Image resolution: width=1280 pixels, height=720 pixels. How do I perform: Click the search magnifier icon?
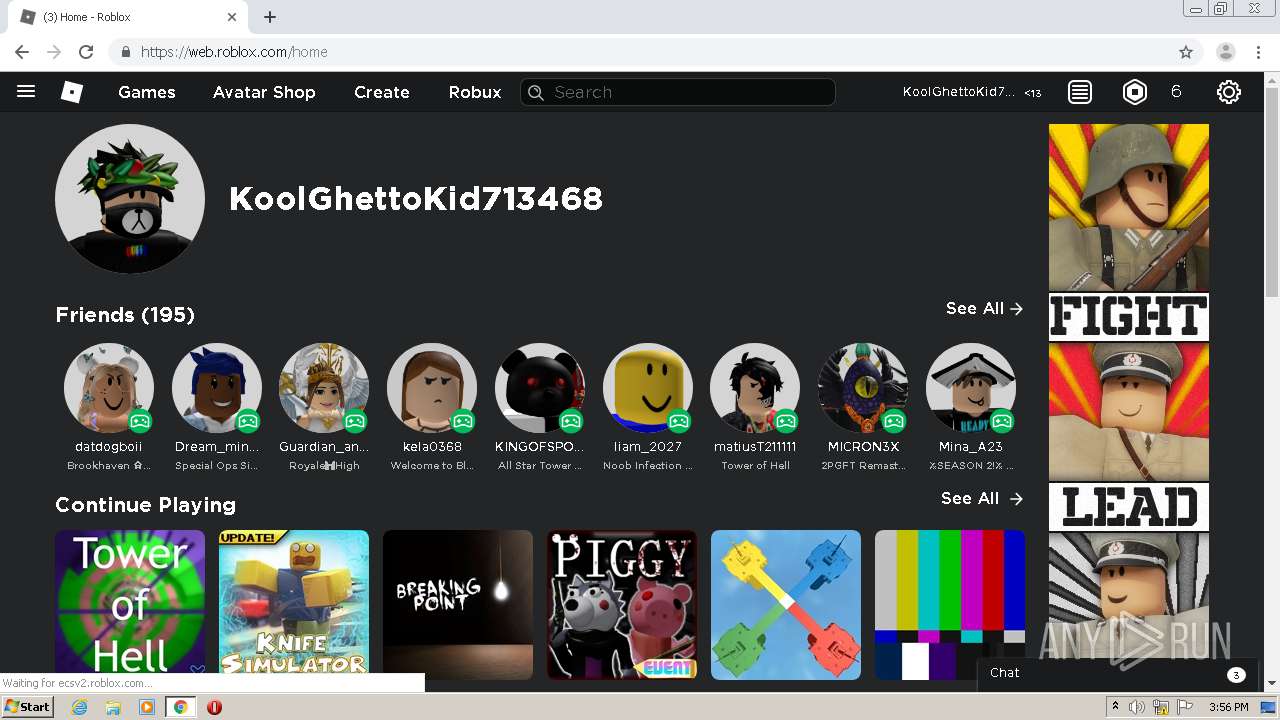[x=536, y=92]
